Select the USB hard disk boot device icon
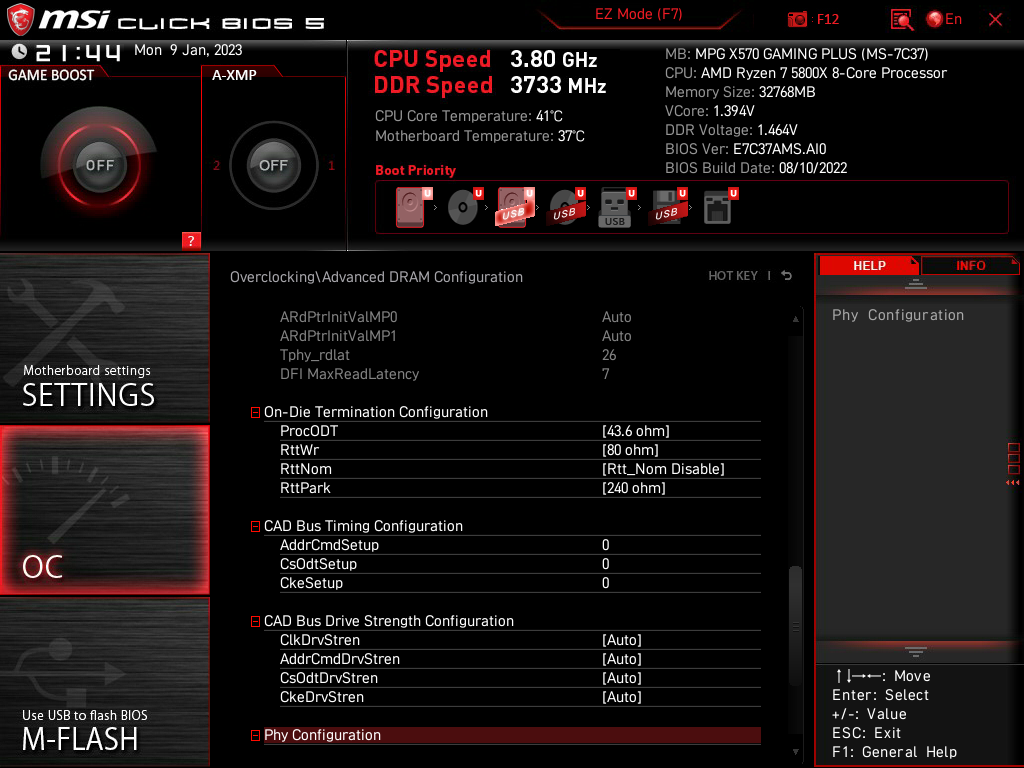Screen dimensions: 1024x768 point(515,207)
